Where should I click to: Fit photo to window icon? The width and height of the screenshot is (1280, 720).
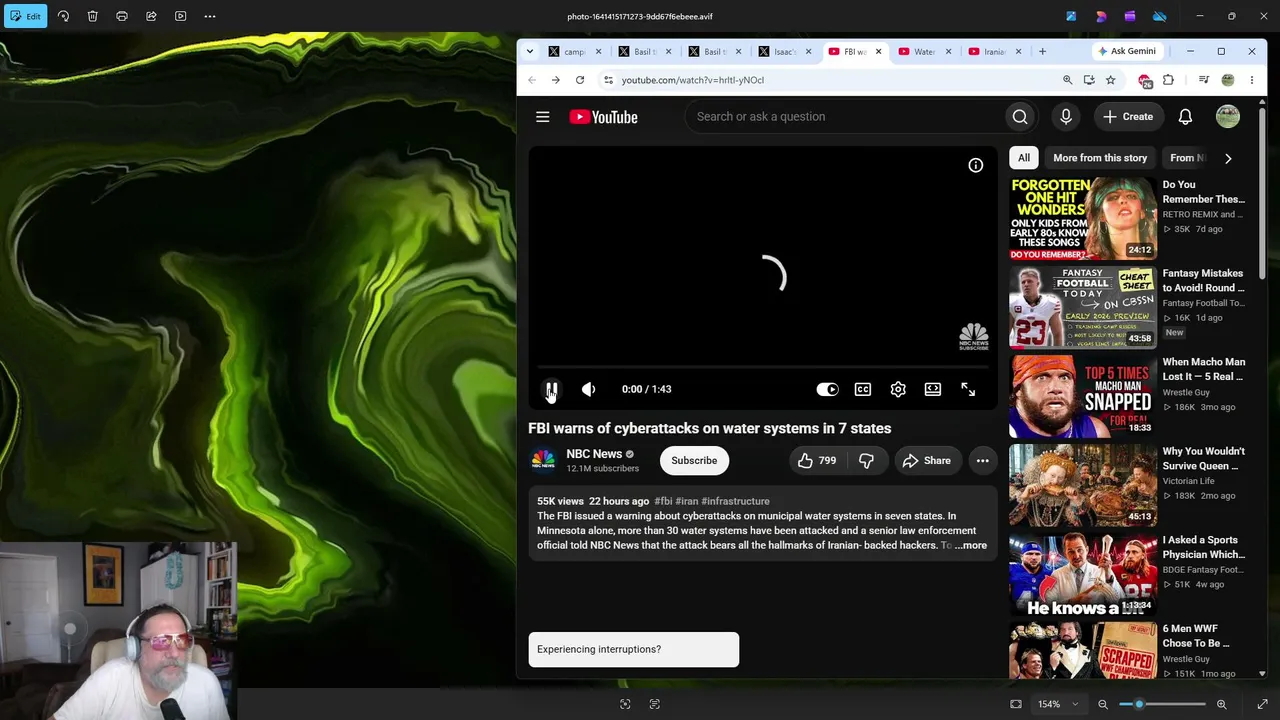coord(1016,704)
